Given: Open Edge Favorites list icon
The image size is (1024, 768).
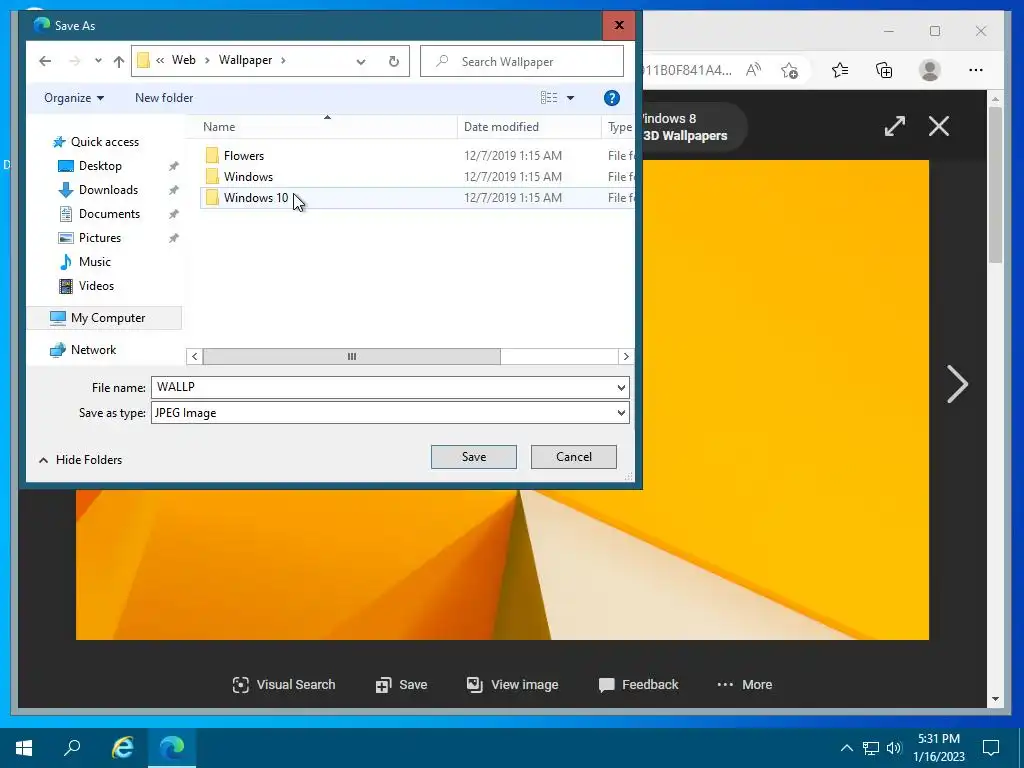Looking at the screenshot, I should (840, 70).
